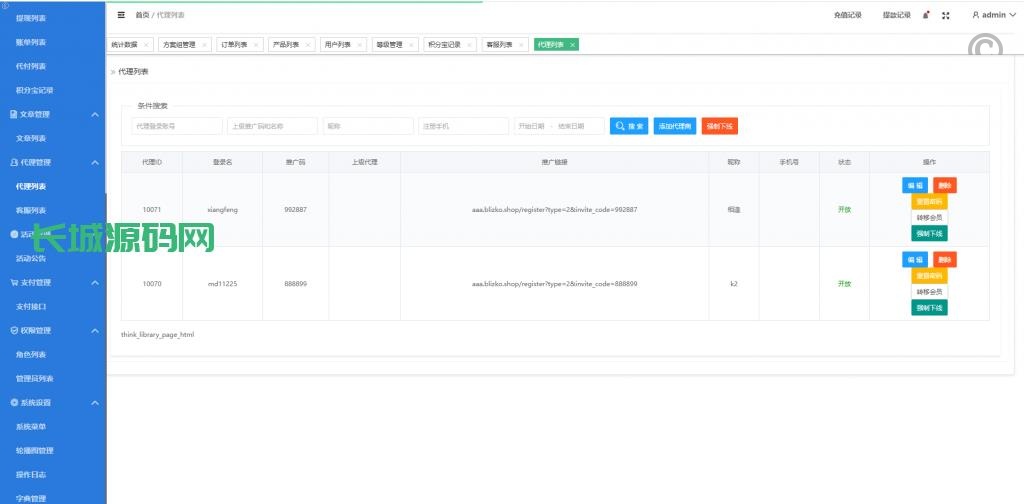
Task: Close the 统计数据 tab with its X
Action: pos(146,45)
